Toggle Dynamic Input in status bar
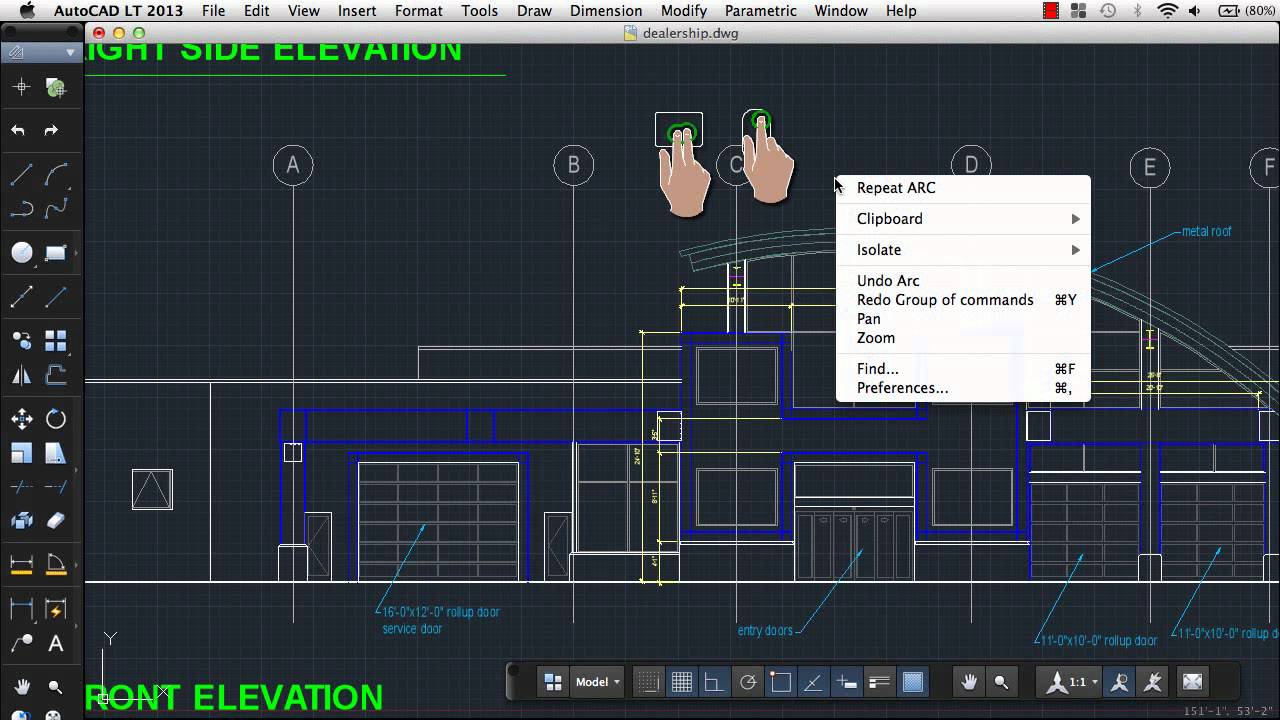The width and height of the screenshot is (1280, 720). (x=846, y=682)
